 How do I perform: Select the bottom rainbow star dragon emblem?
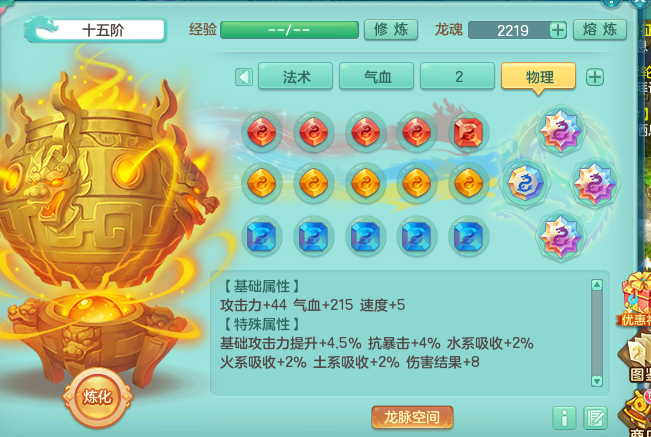click(x=560, y=236)
